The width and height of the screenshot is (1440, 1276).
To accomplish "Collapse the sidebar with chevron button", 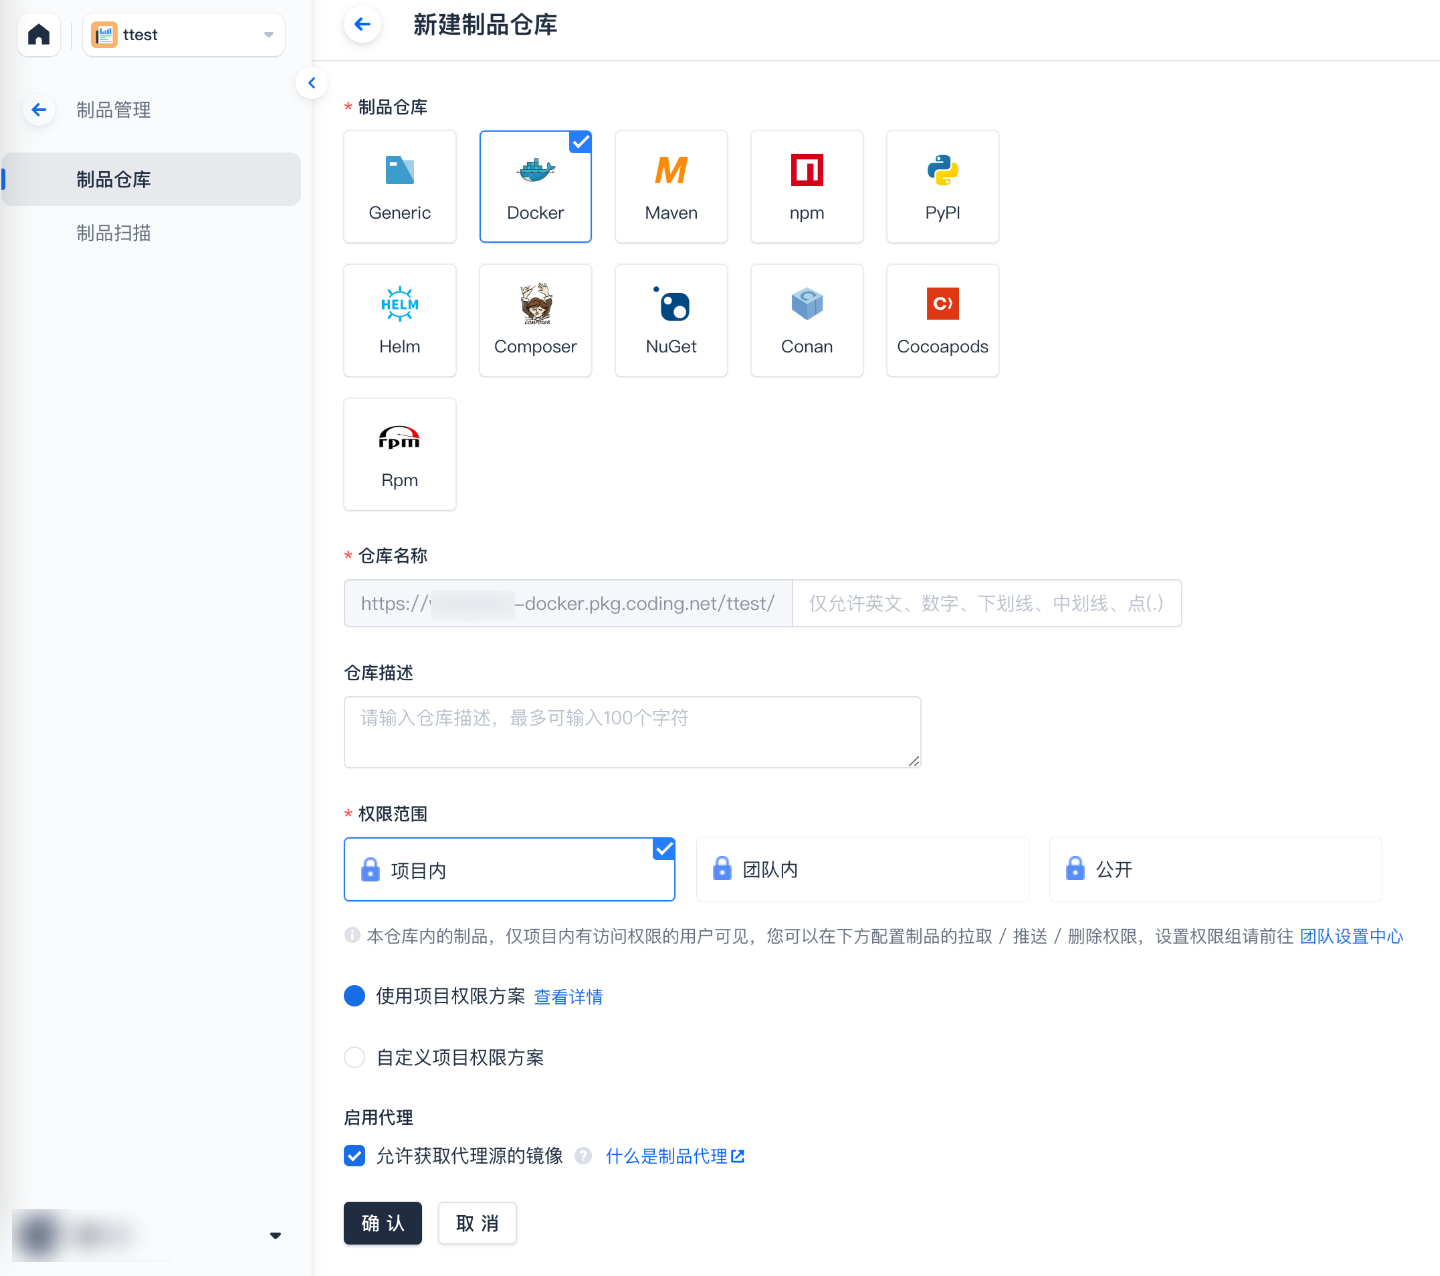I will point(312,83).
